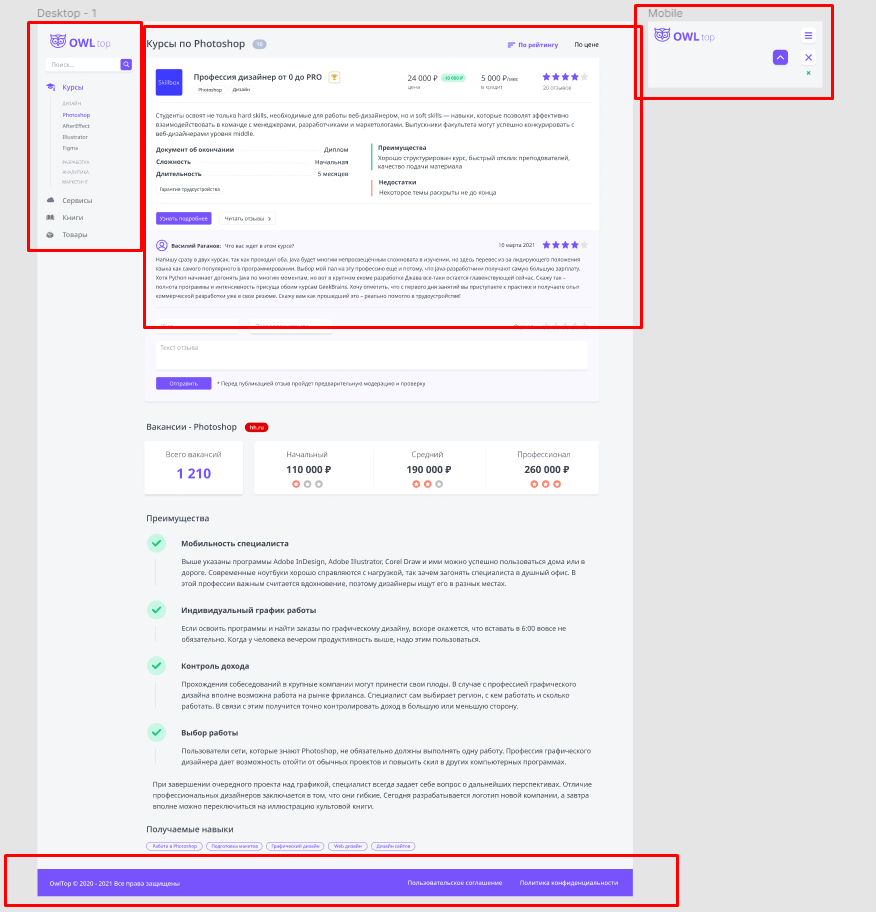
Task: Open the hamburger menu in the Mobile frame
Action: [809, 35]
